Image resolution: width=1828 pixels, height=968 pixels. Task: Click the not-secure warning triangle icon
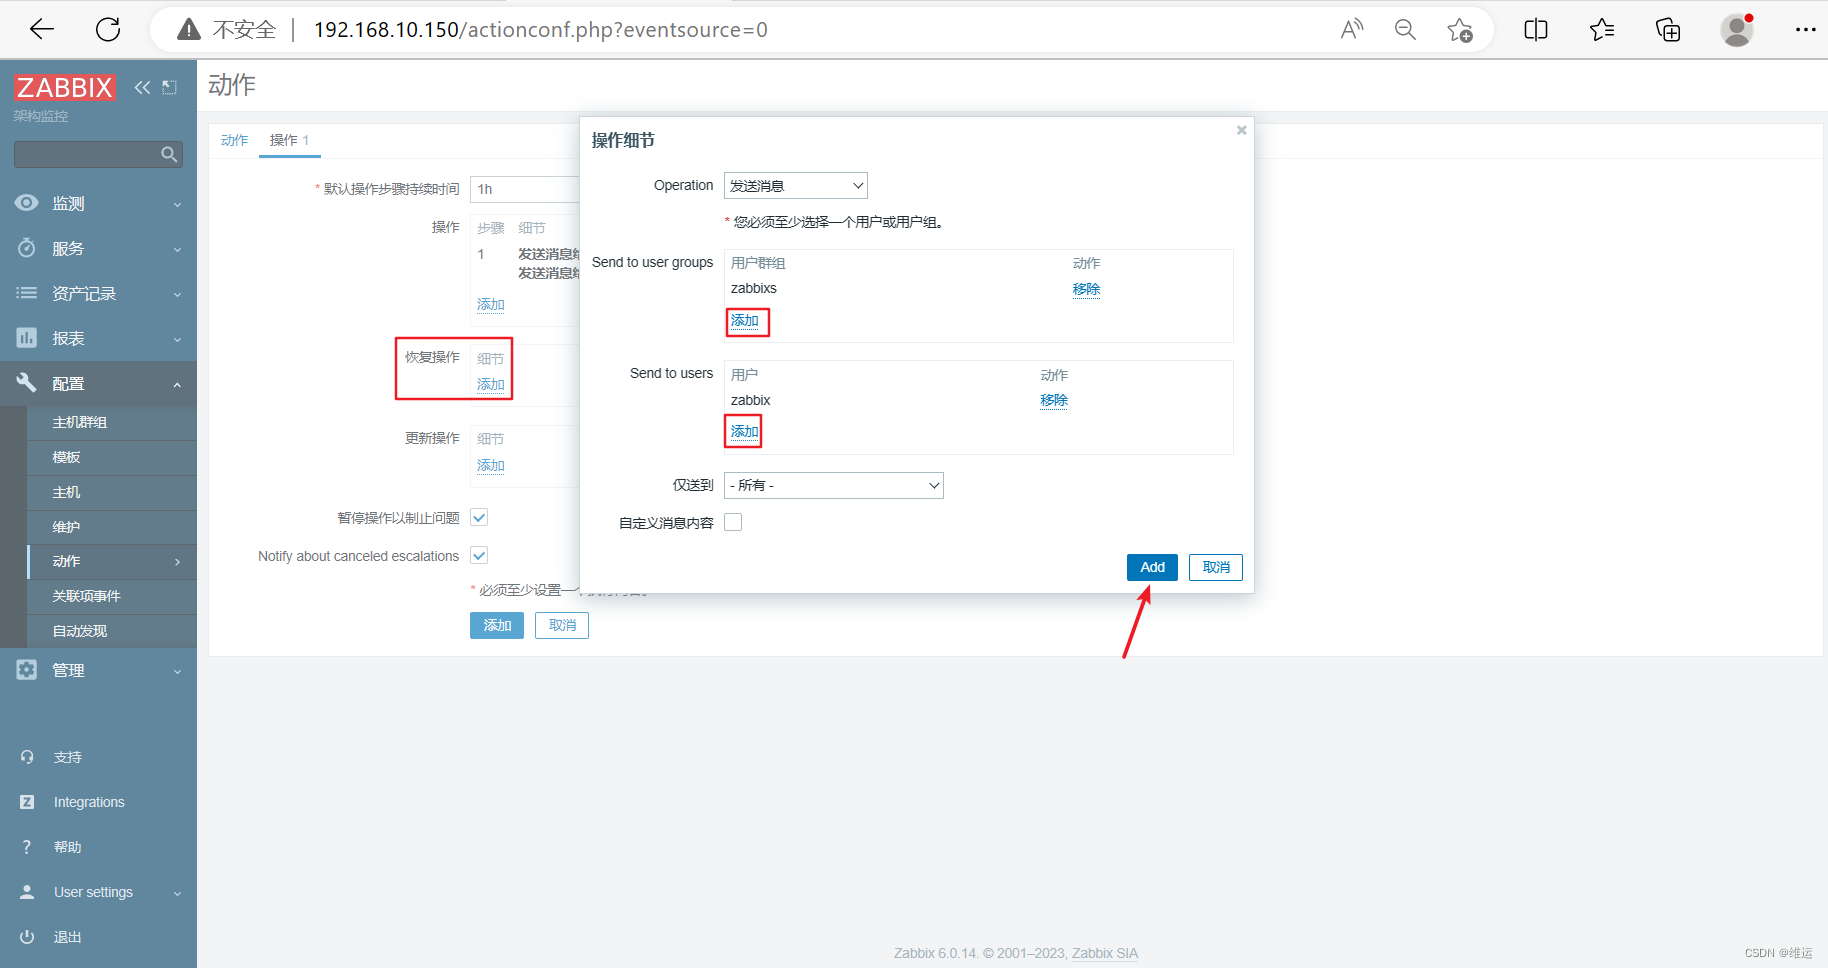coord(189,30)
